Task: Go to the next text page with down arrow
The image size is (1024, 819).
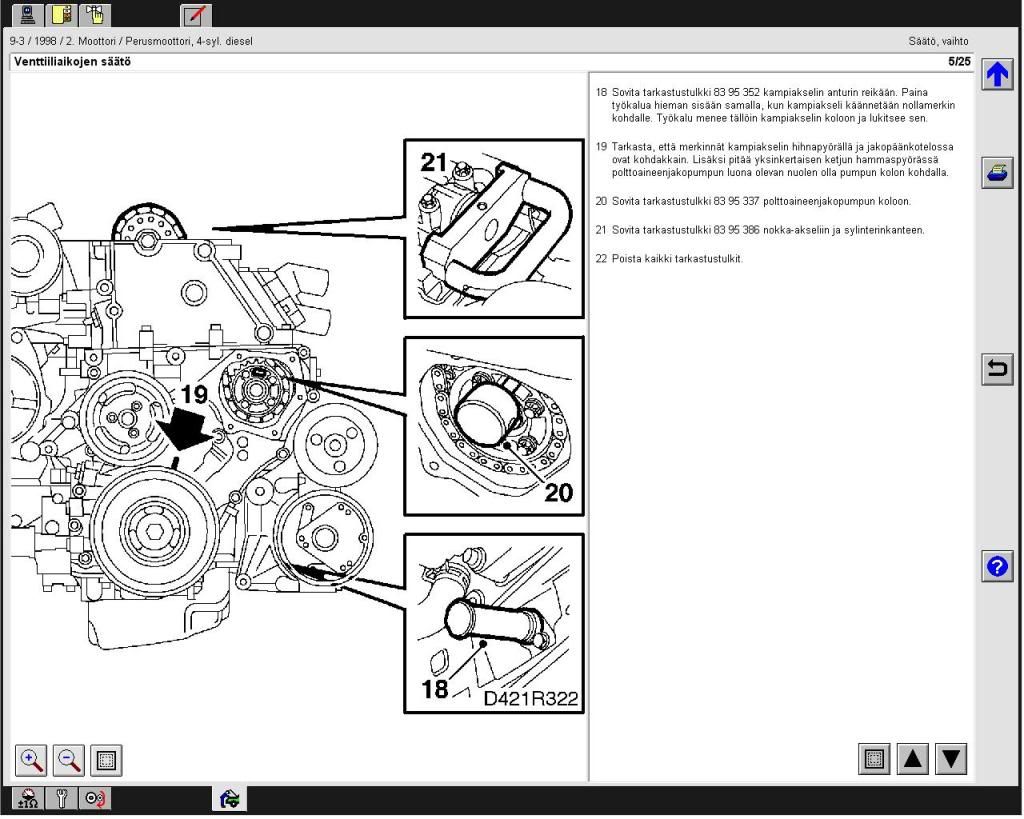Action: click(x=951, y=760)
